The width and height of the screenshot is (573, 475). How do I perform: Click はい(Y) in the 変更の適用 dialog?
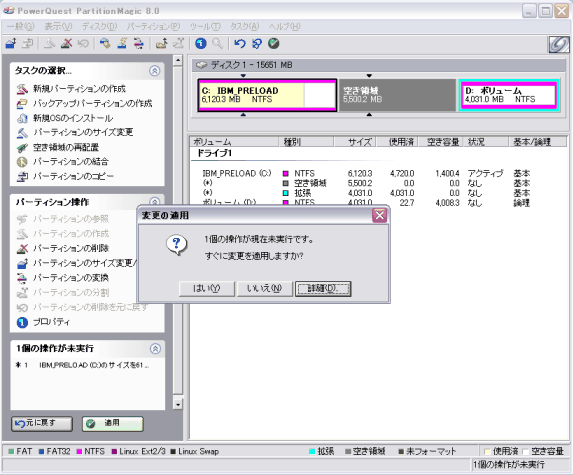pyautogui.click(x=206, y=289)
